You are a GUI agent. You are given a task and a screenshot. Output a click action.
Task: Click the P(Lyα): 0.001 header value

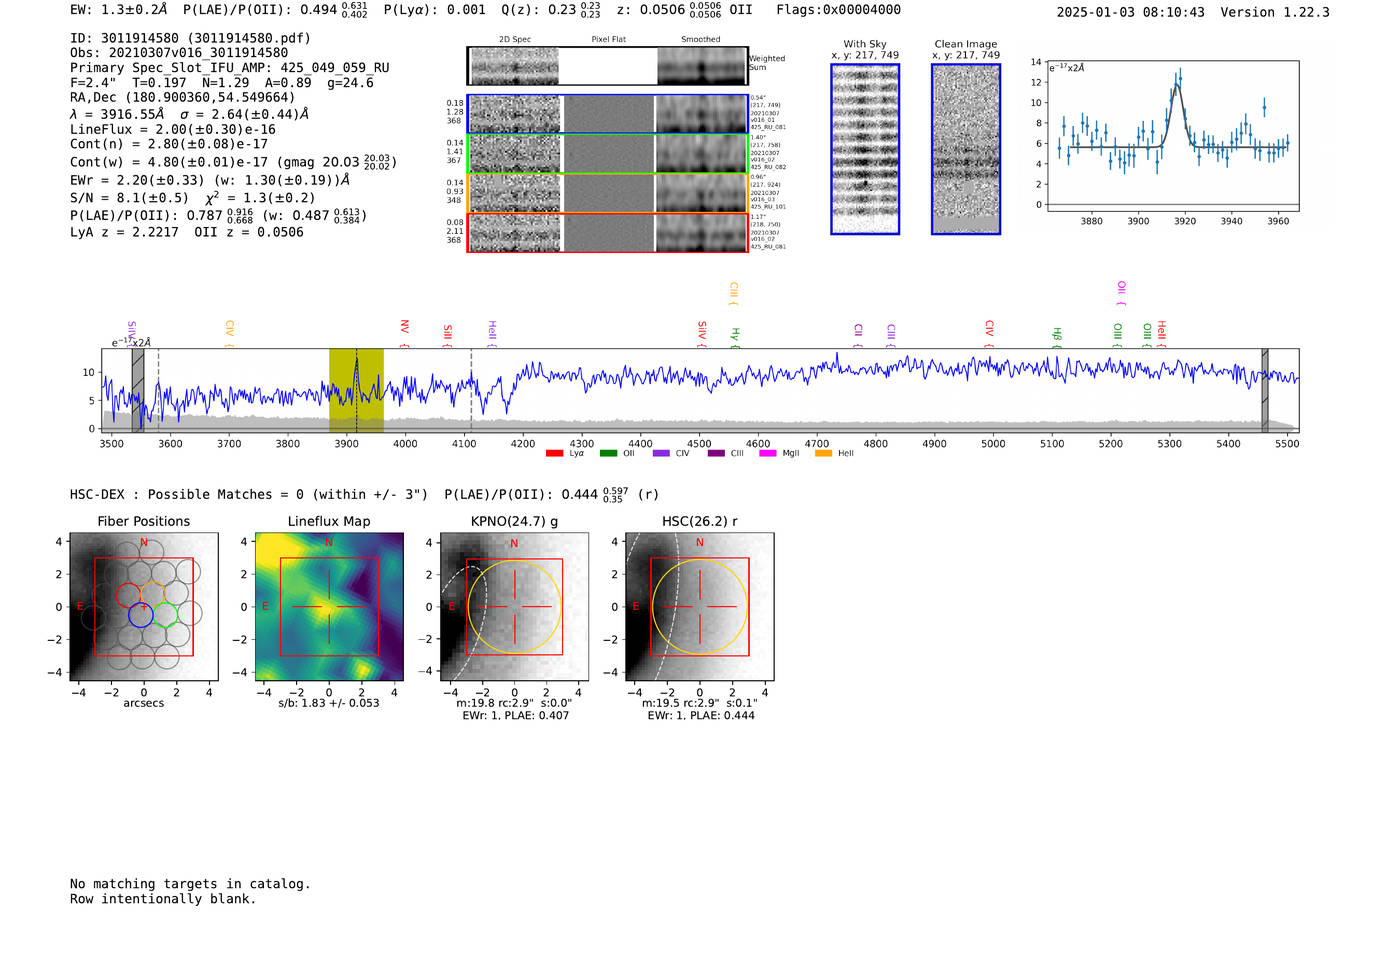435,10
